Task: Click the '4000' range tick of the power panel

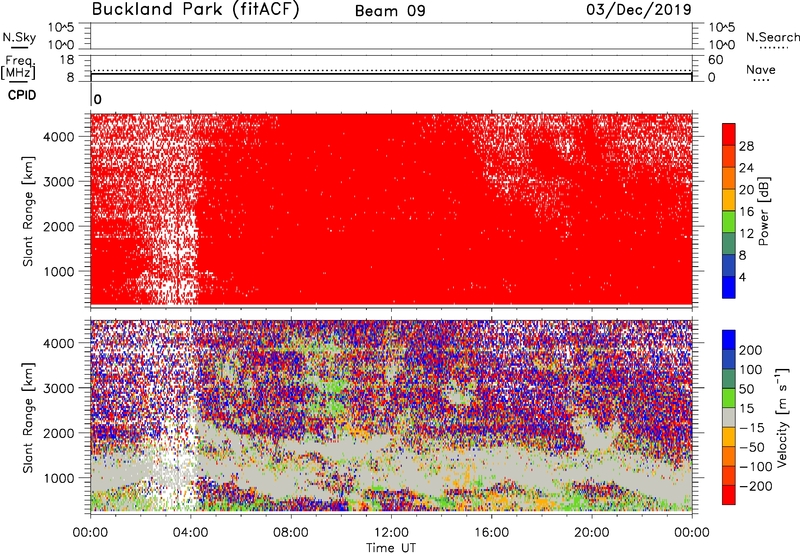Action: (x=58, y=137)
